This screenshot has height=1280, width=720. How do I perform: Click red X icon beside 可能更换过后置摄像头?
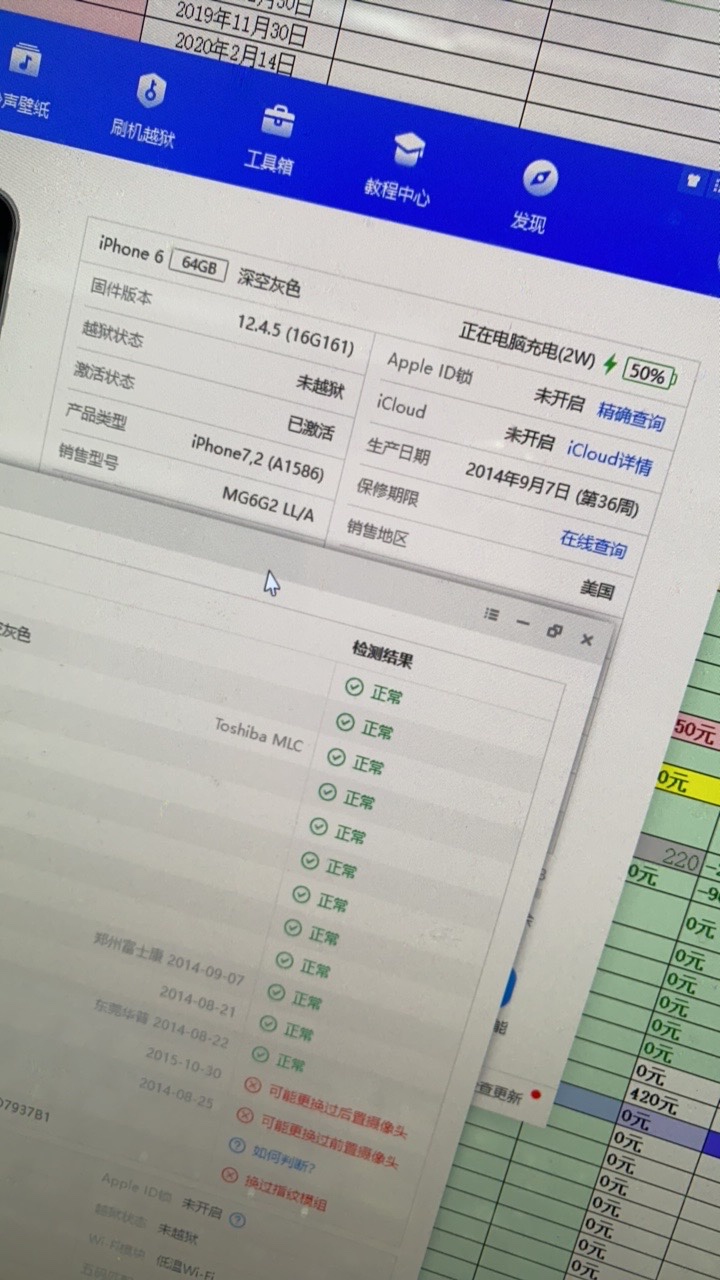coord(252,1085)
